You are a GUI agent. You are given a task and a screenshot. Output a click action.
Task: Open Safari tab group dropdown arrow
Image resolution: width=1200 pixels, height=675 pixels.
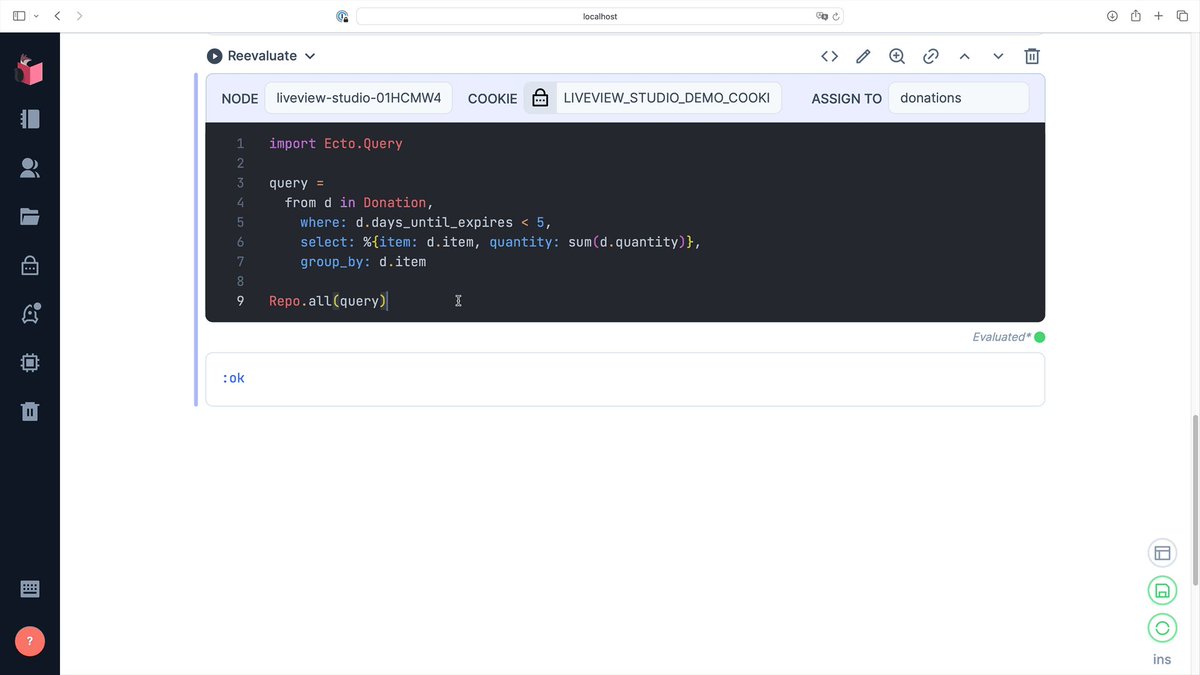point(36,16)
